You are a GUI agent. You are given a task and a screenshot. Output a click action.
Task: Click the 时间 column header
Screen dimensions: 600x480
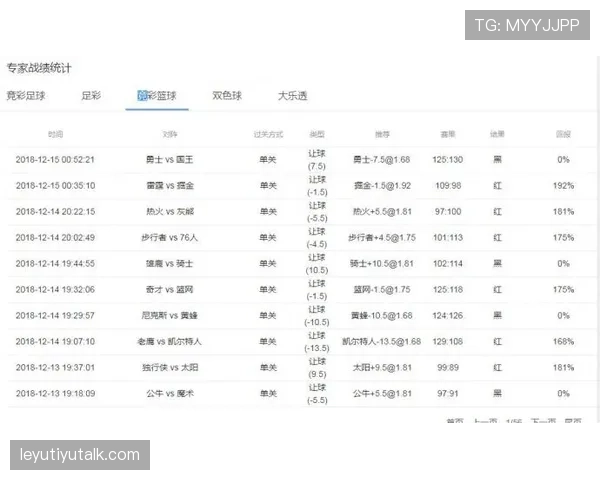pyautogui.click(x=55, y=134)
